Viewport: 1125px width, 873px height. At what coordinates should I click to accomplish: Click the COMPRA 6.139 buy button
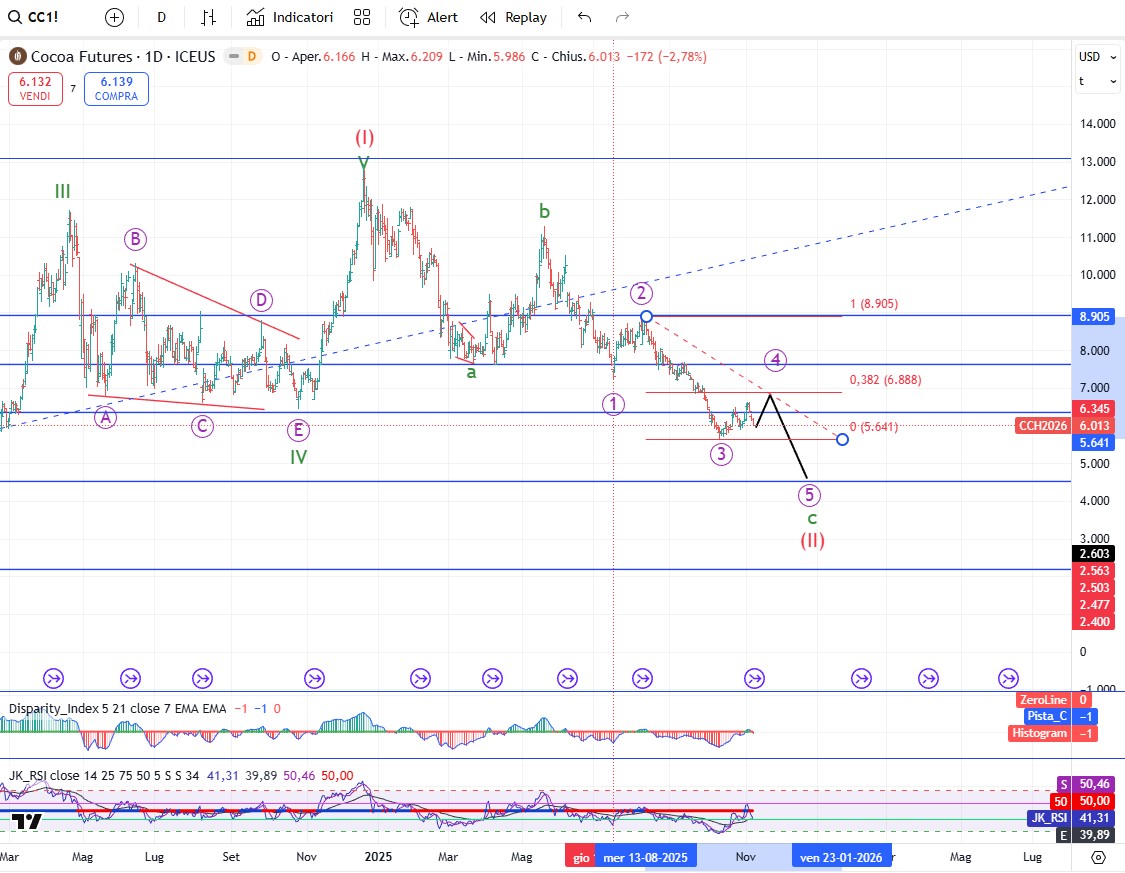[116, 89]
